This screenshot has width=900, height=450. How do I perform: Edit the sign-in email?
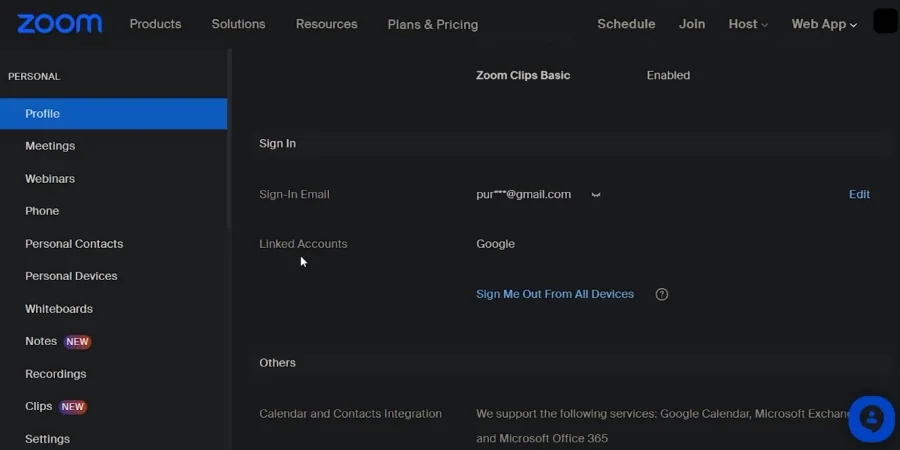pos(859,195)
